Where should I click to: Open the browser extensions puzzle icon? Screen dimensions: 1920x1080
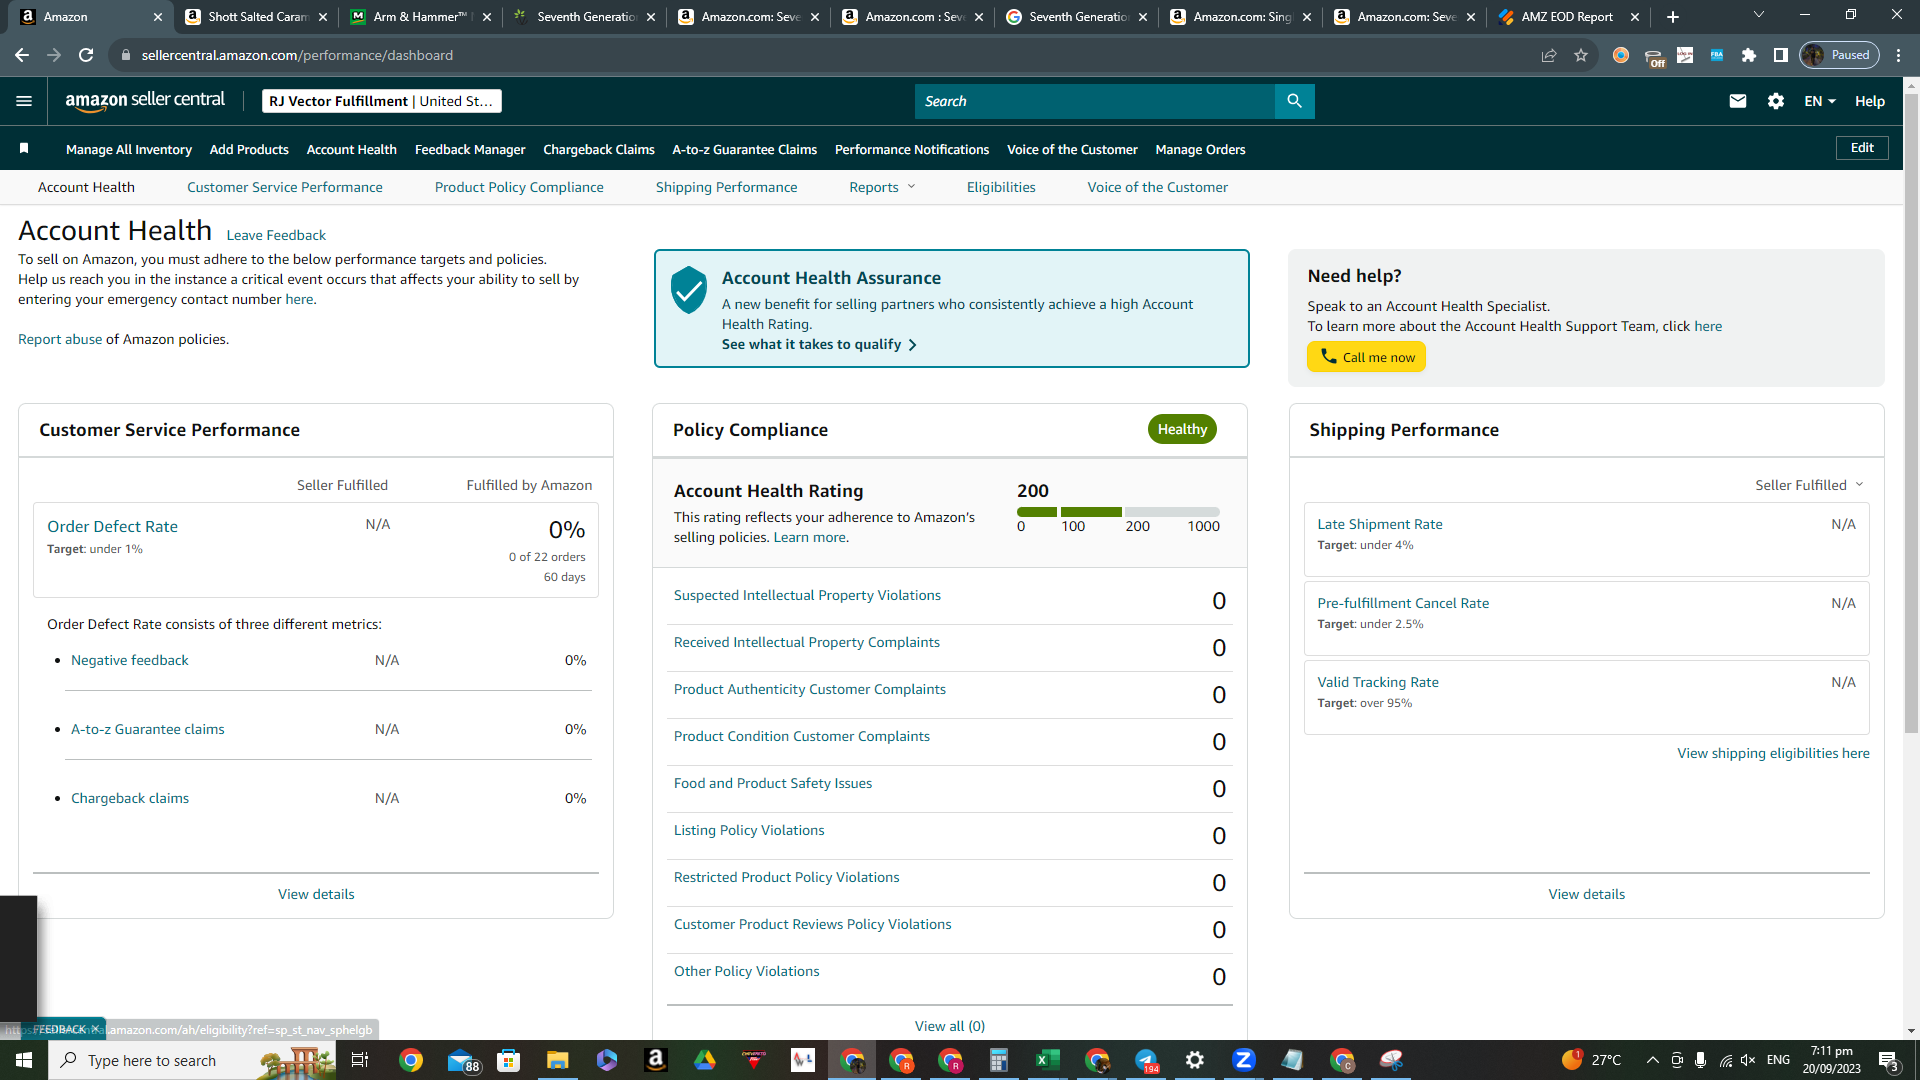point(1749,55)
